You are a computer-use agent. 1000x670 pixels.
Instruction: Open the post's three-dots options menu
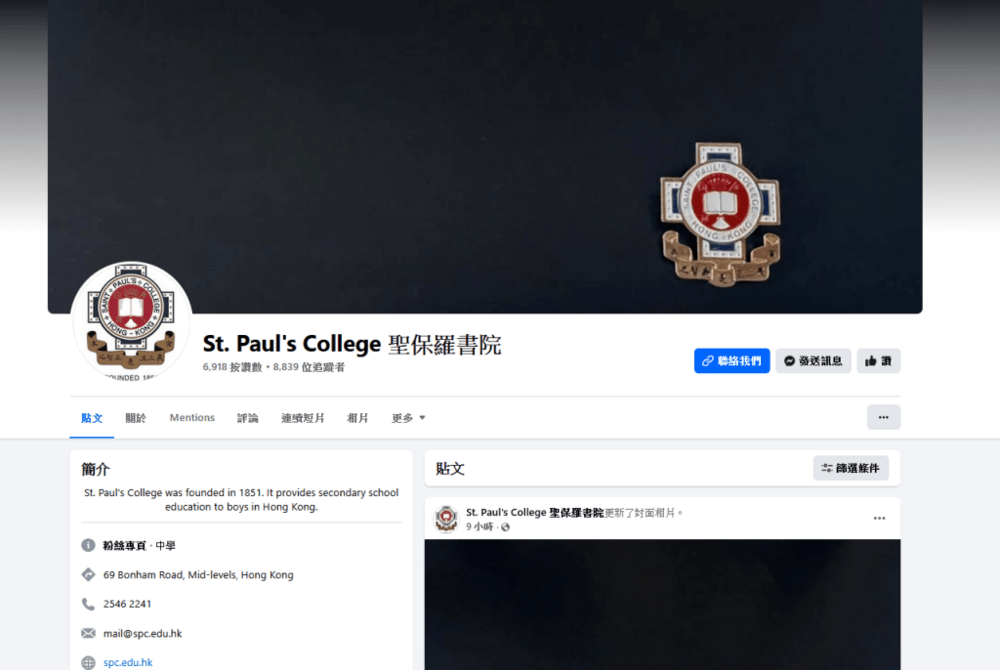point(879,518)
